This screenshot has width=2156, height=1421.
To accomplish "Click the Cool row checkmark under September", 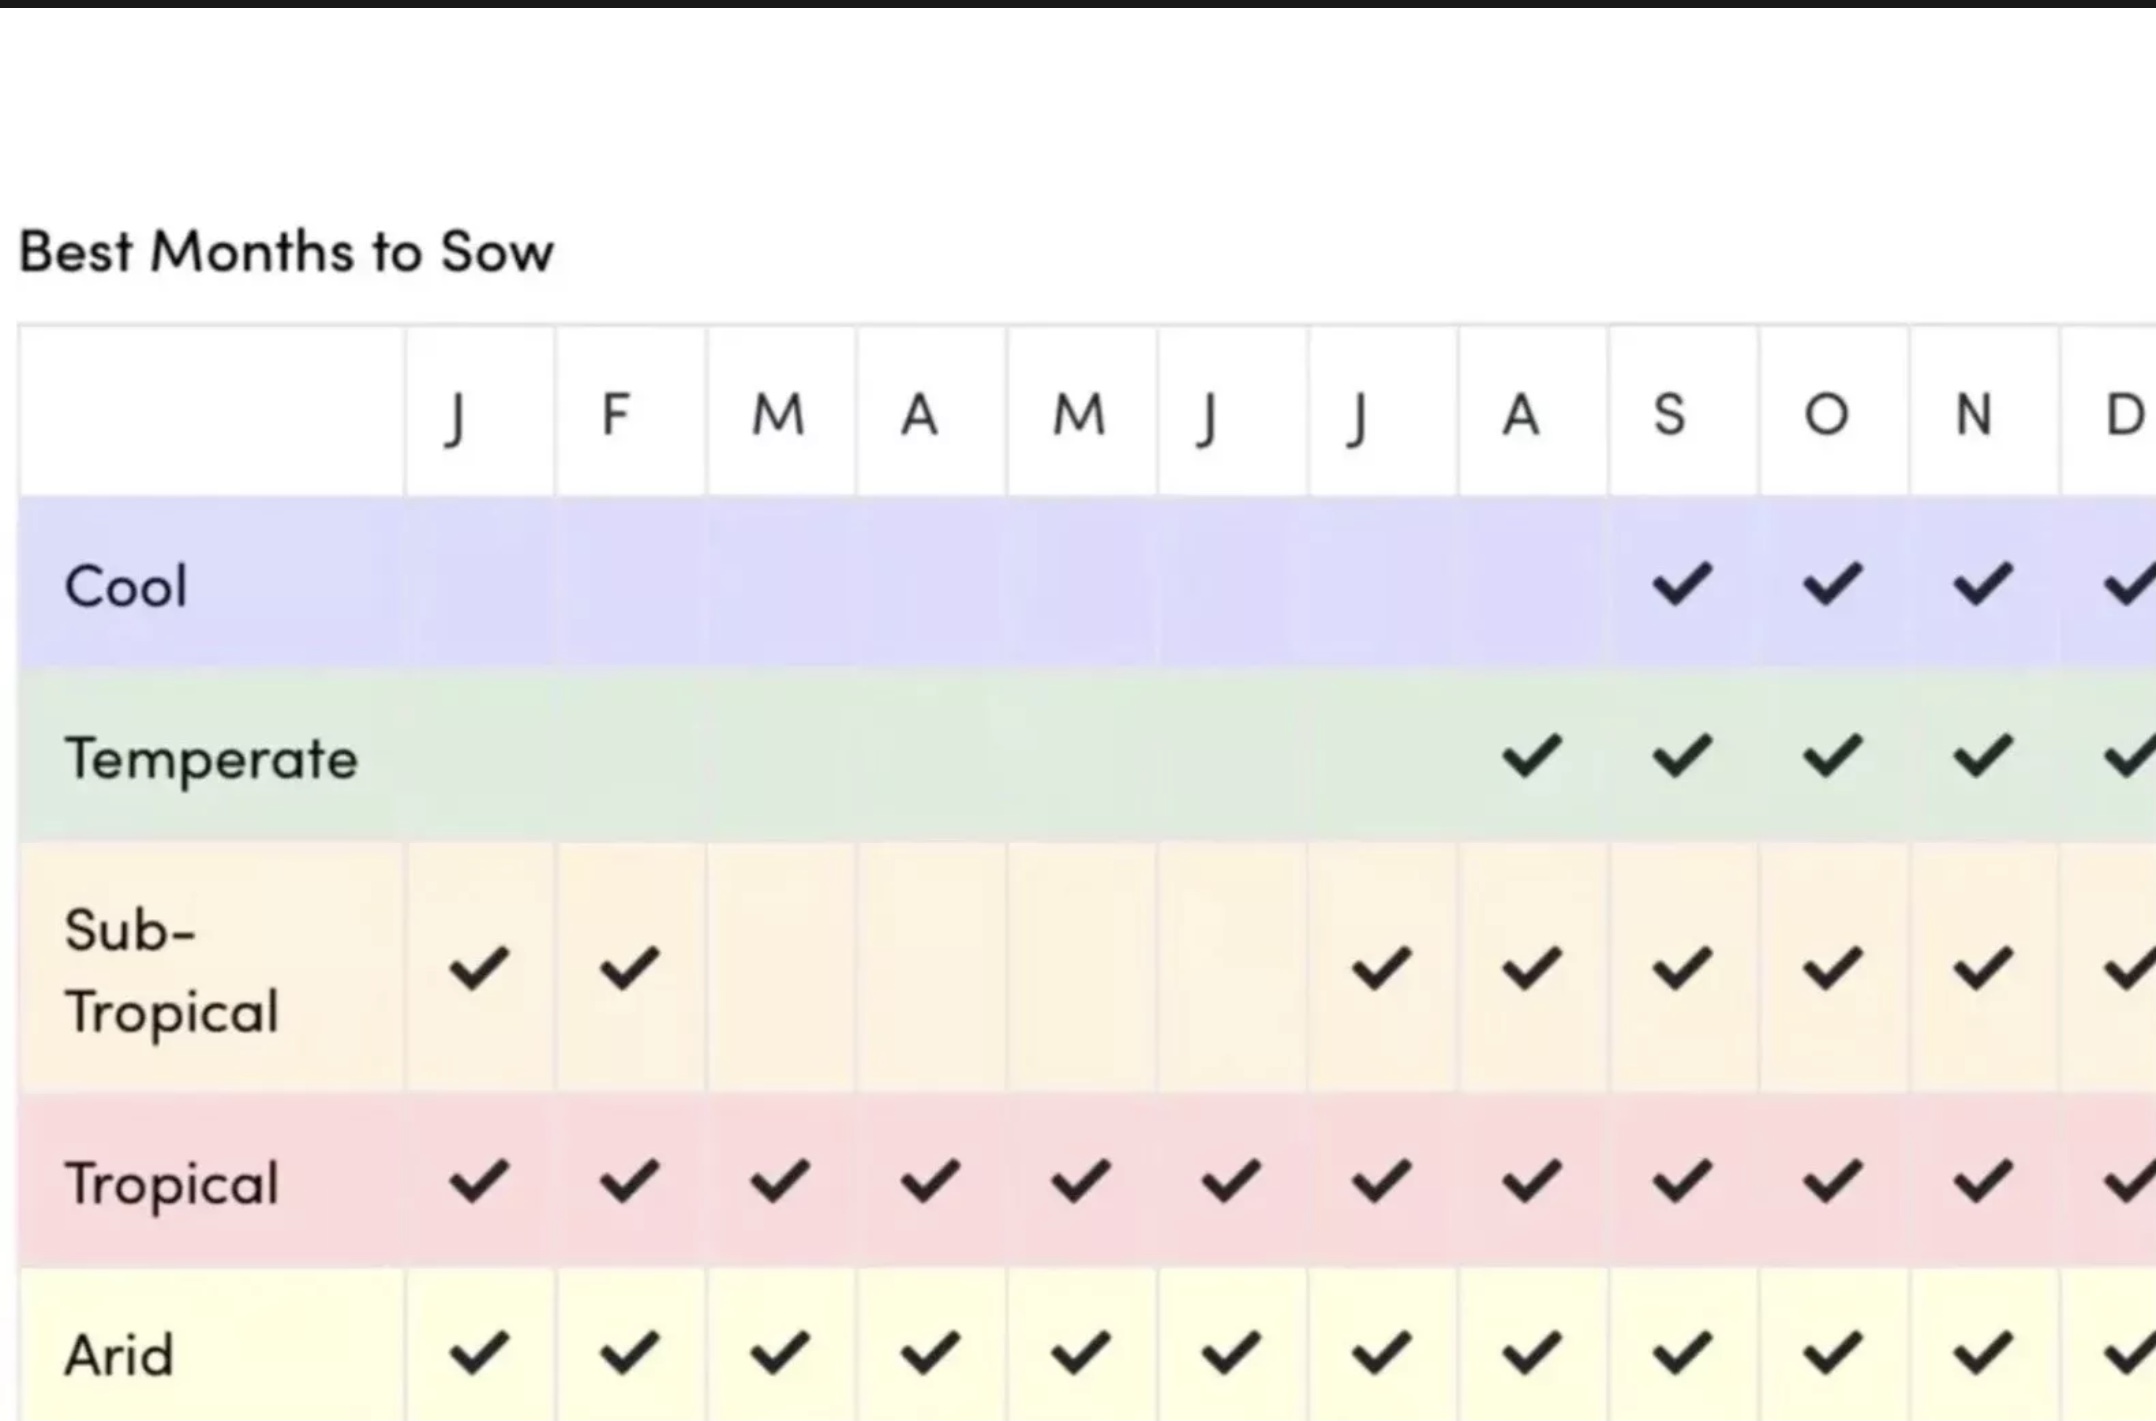I will [1682, 584].
